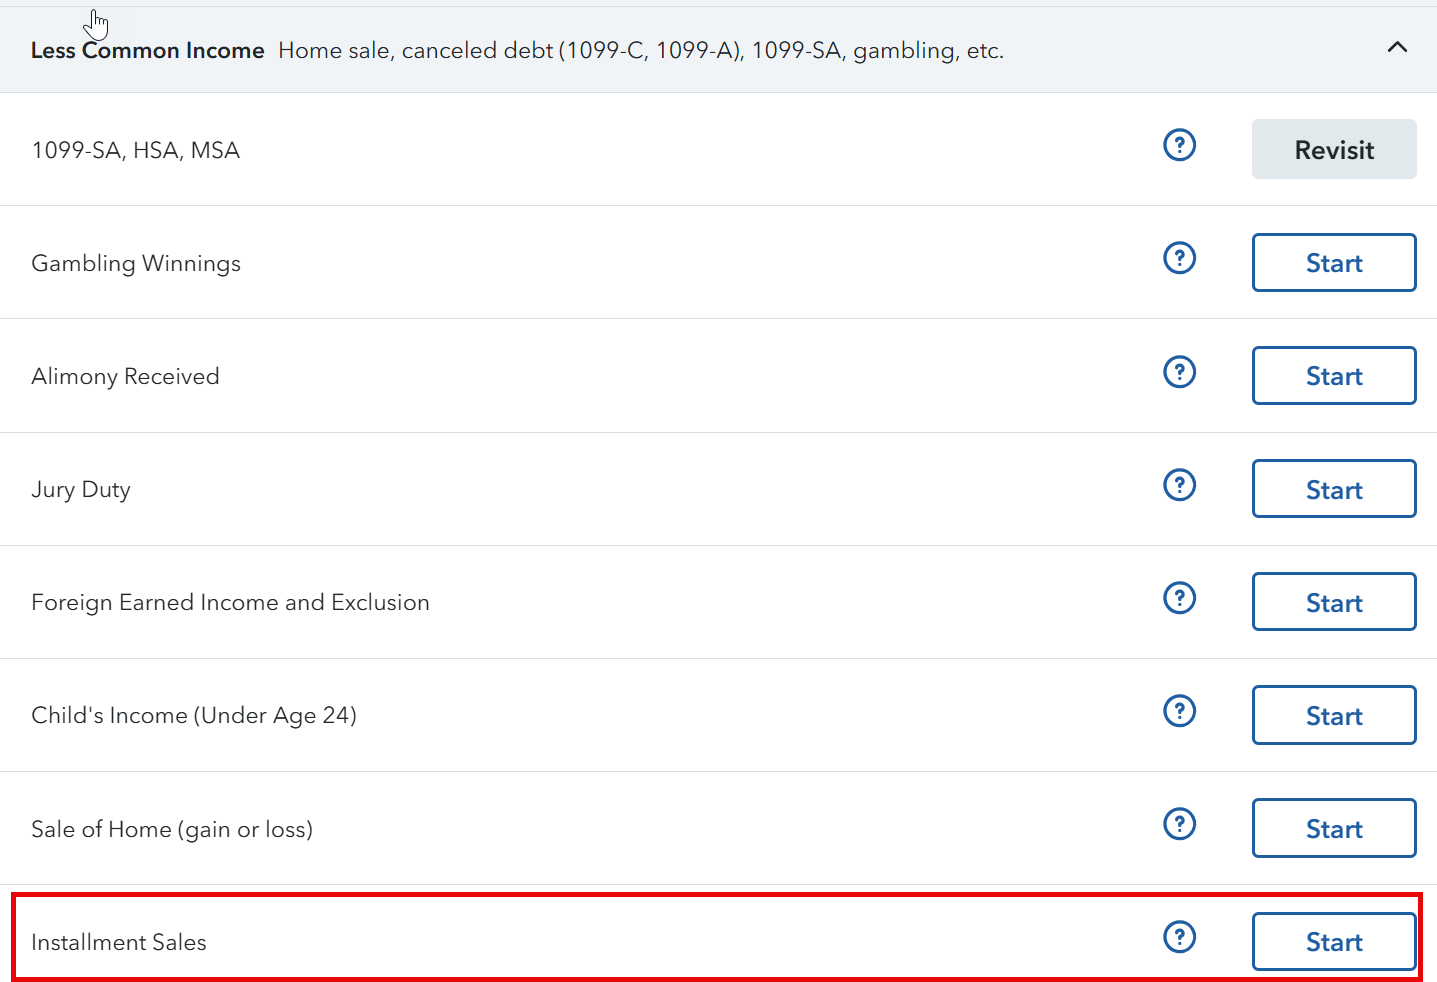
Task: Select the Installment Sales row label
Action: pos(119,943)
